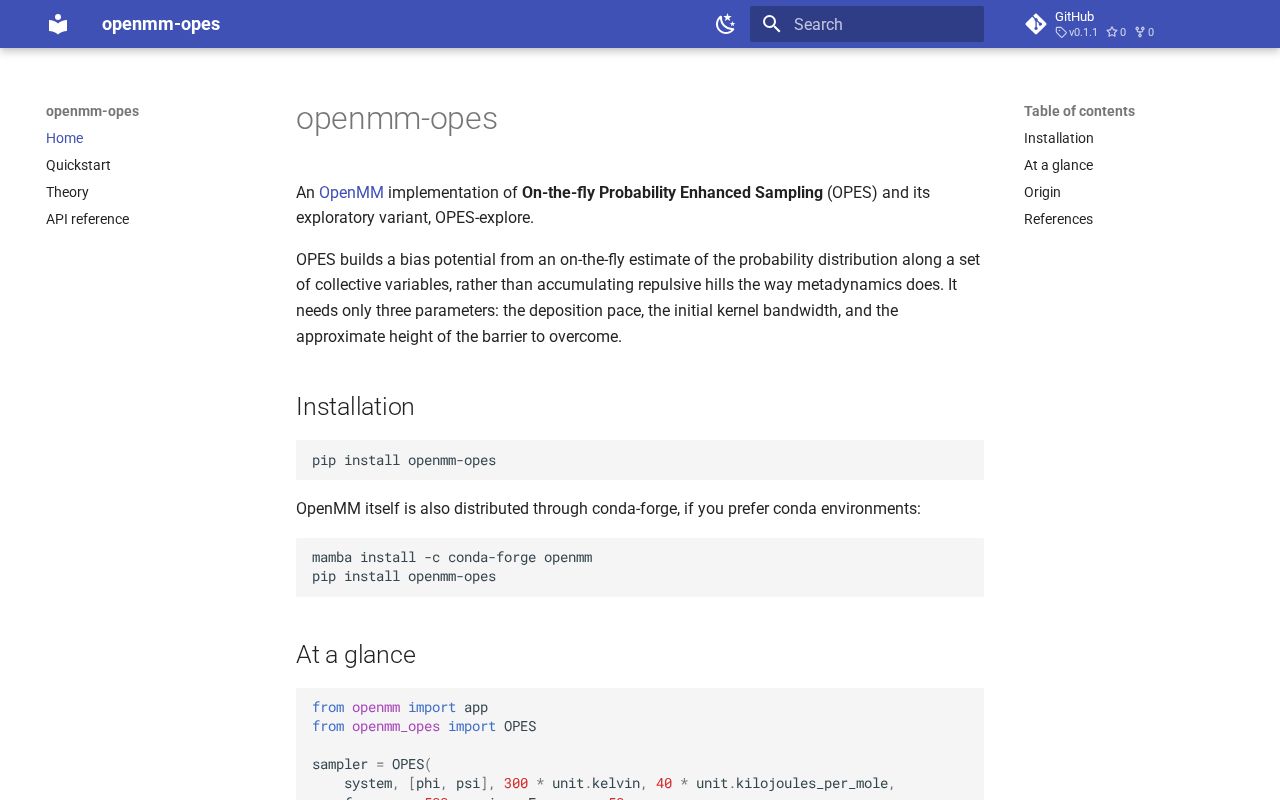Open the Theory navigation page
The image size is (1280, 800).
(x=67, y=192)
